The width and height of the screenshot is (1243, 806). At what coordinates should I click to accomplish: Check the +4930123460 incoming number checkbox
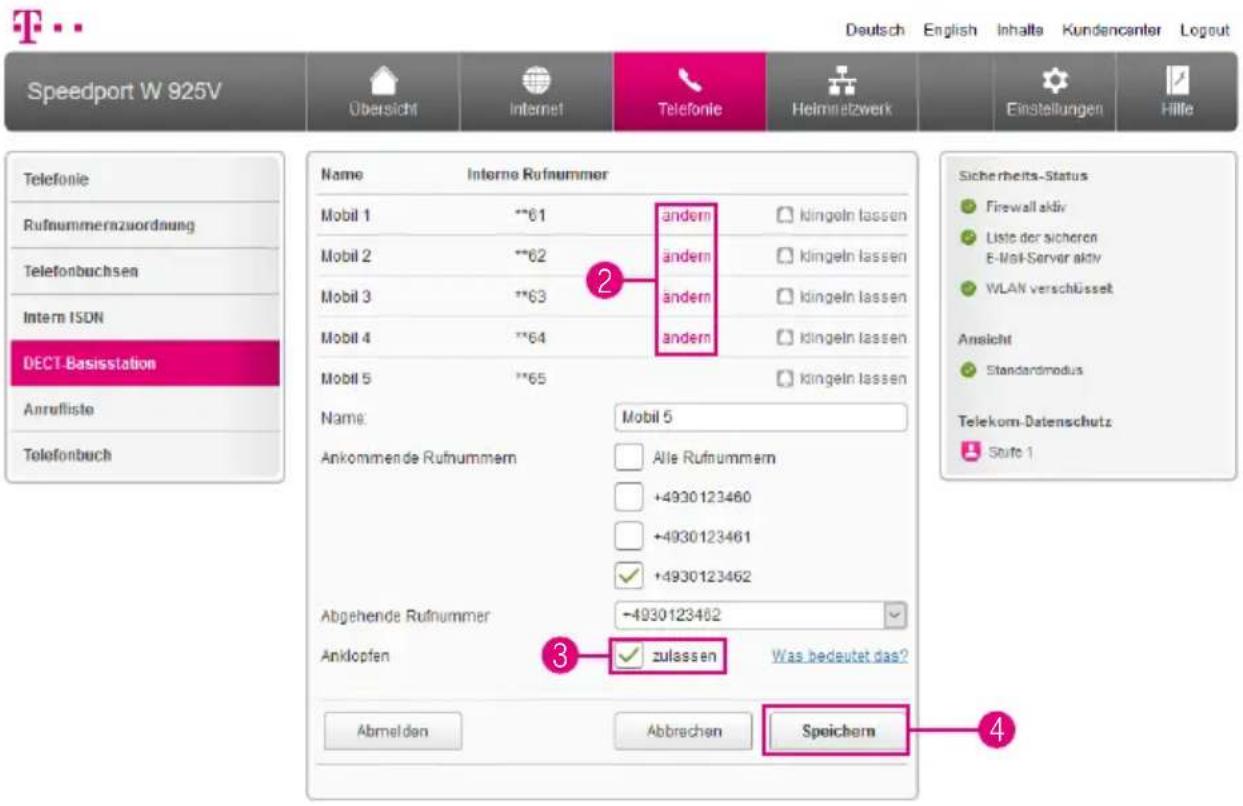click(628, 497)
